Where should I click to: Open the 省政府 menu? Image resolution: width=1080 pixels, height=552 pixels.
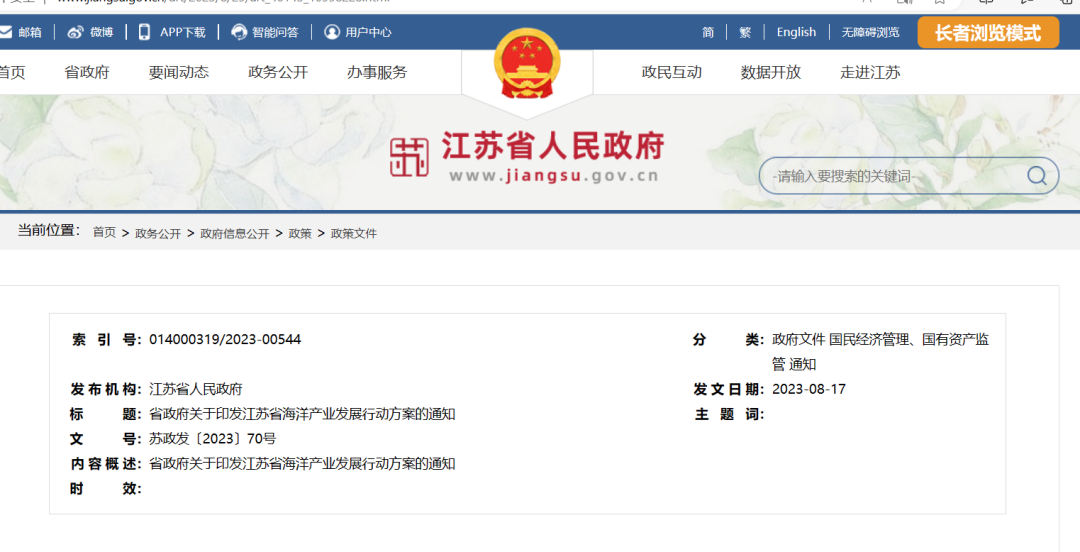point(87,72)
